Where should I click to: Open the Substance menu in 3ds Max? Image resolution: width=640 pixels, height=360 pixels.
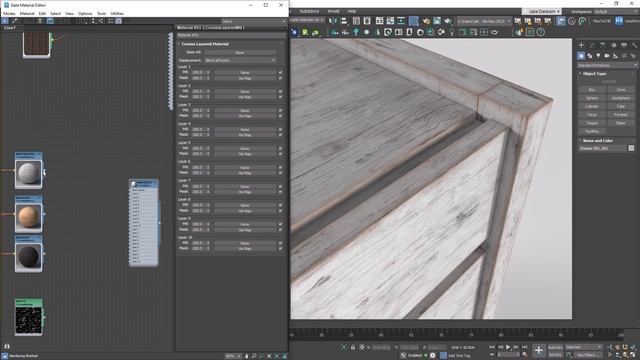309,11
